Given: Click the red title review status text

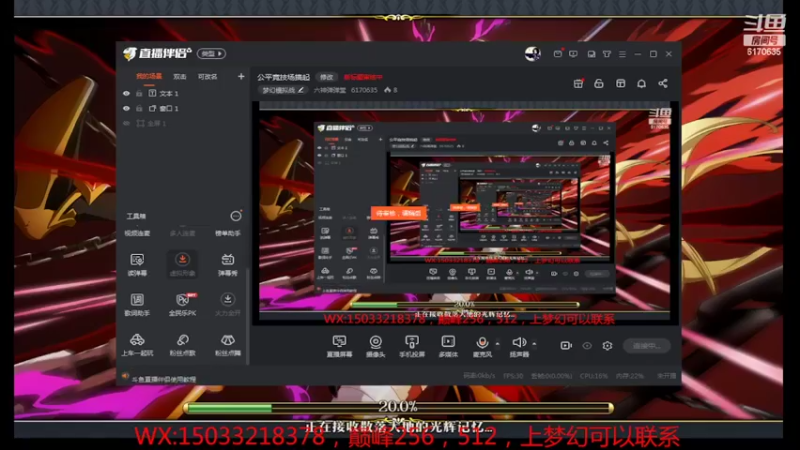Looking at the screenshot, I should (x=363, y=77).
